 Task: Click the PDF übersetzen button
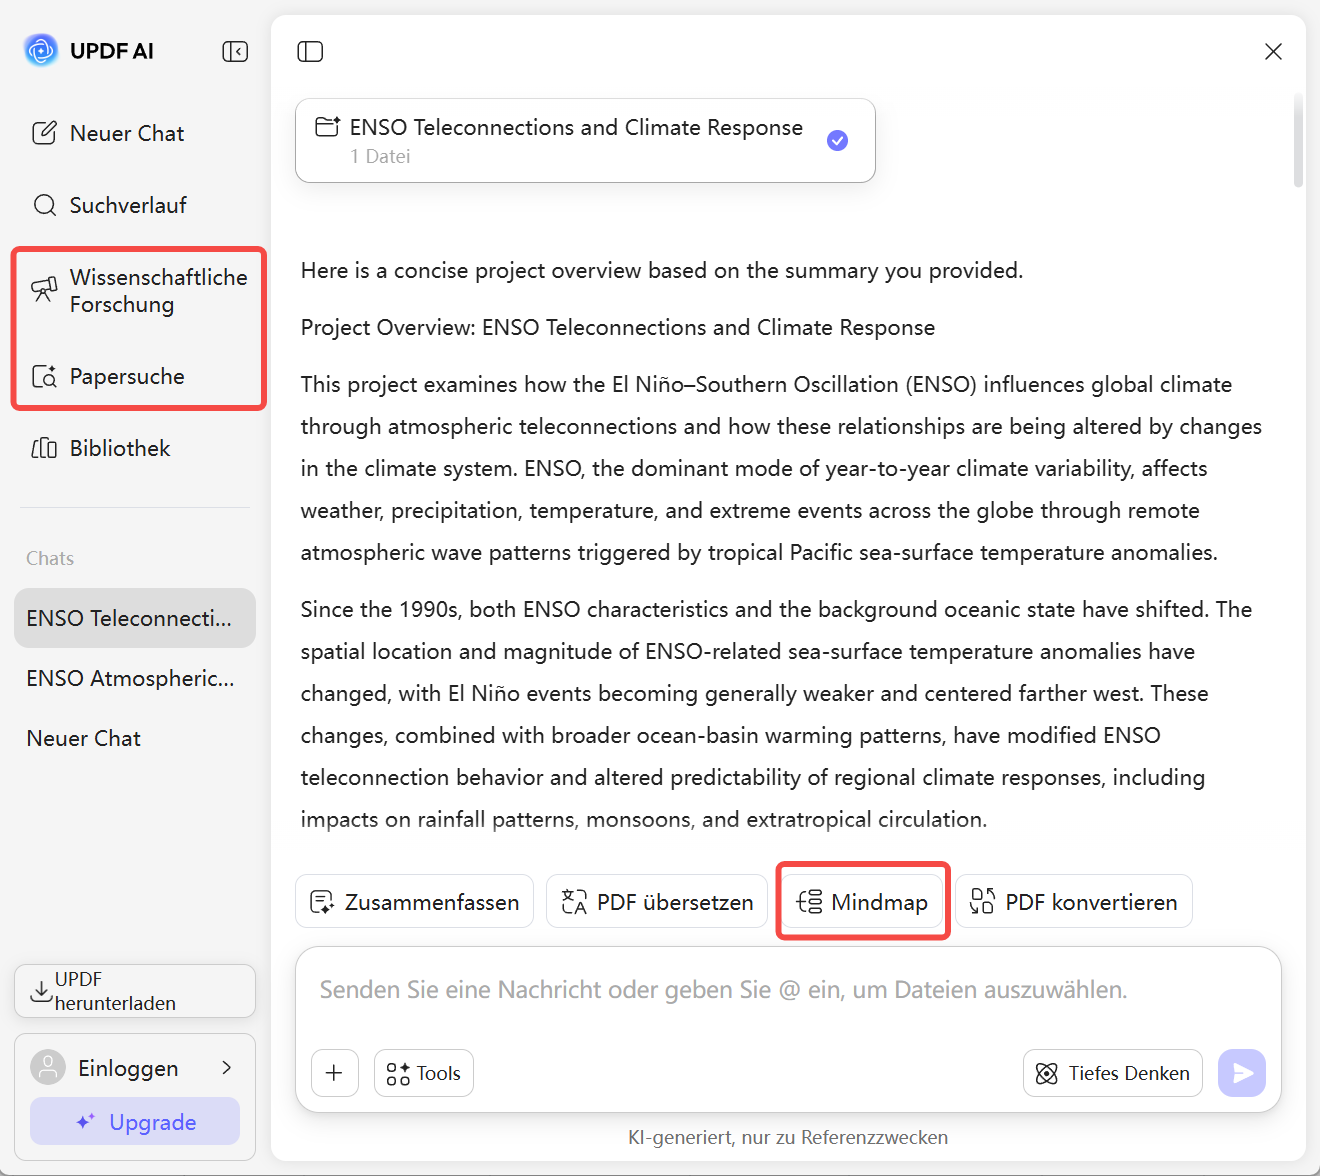tap(657, 902)
